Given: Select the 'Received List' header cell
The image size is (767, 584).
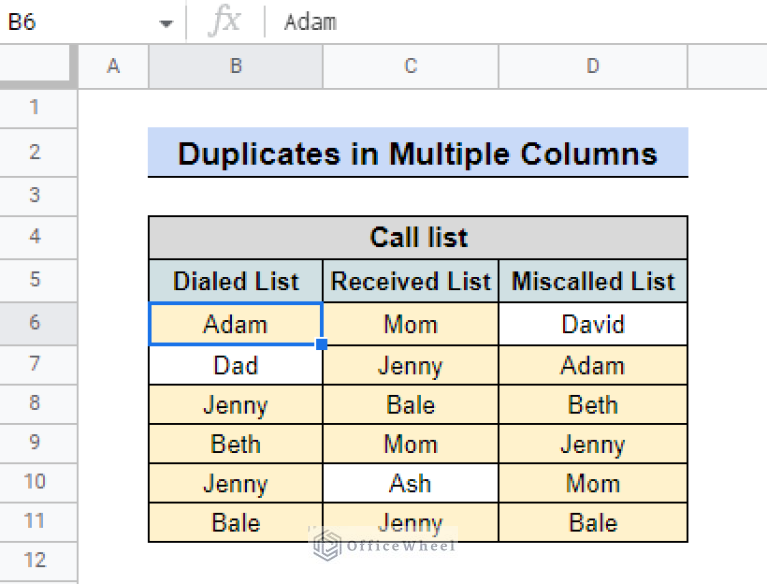Looking at the screenshot, I should tap(410, 281).
